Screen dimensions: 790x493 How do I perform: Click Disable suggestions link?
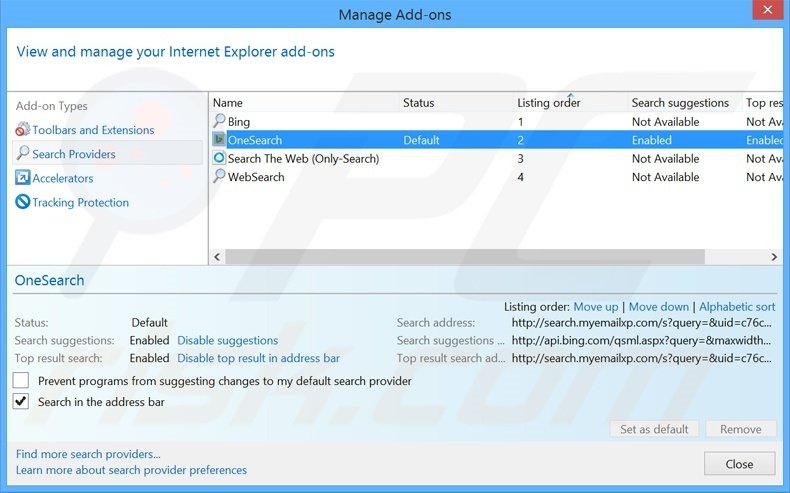[228, 340]
